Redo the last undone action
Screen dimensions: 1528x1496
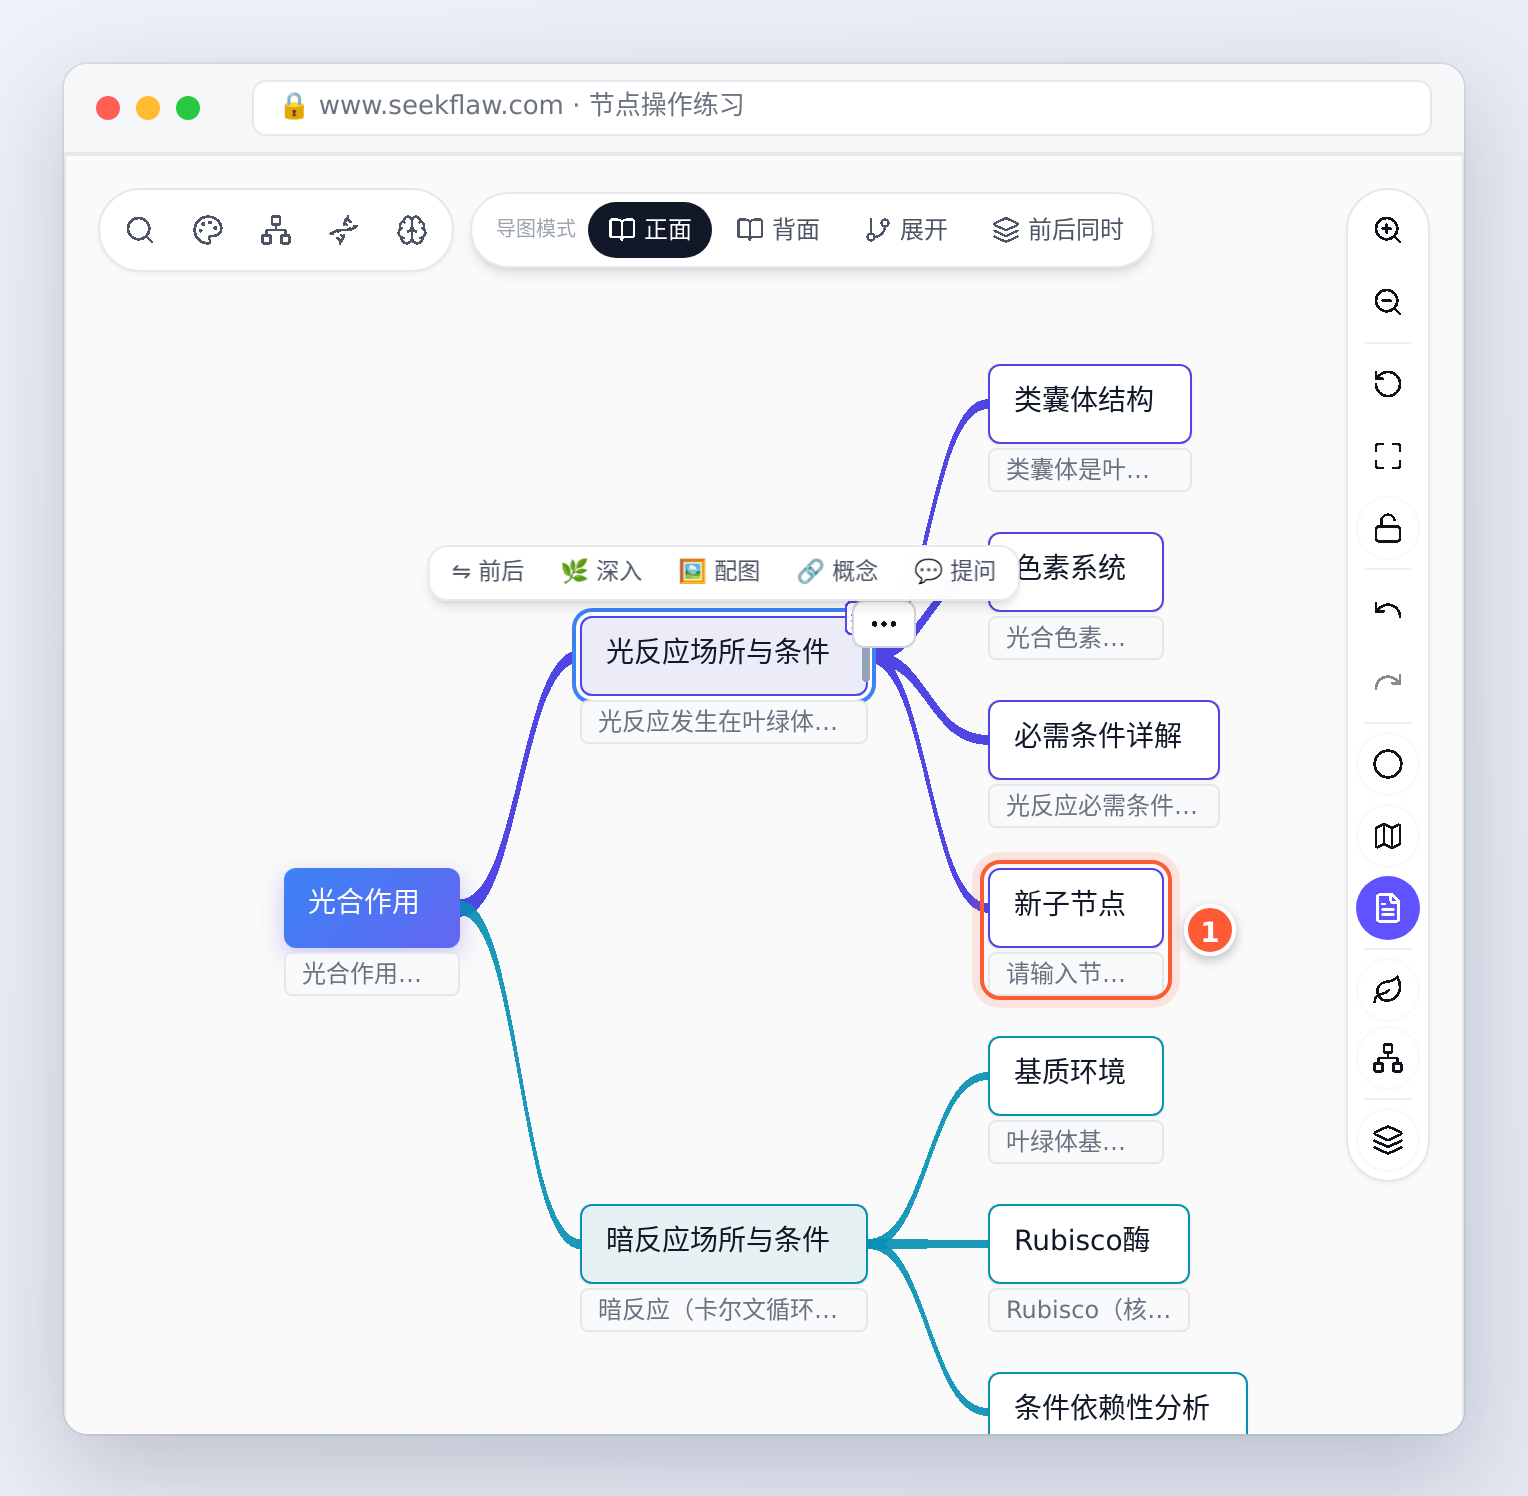coord(1388,682)
